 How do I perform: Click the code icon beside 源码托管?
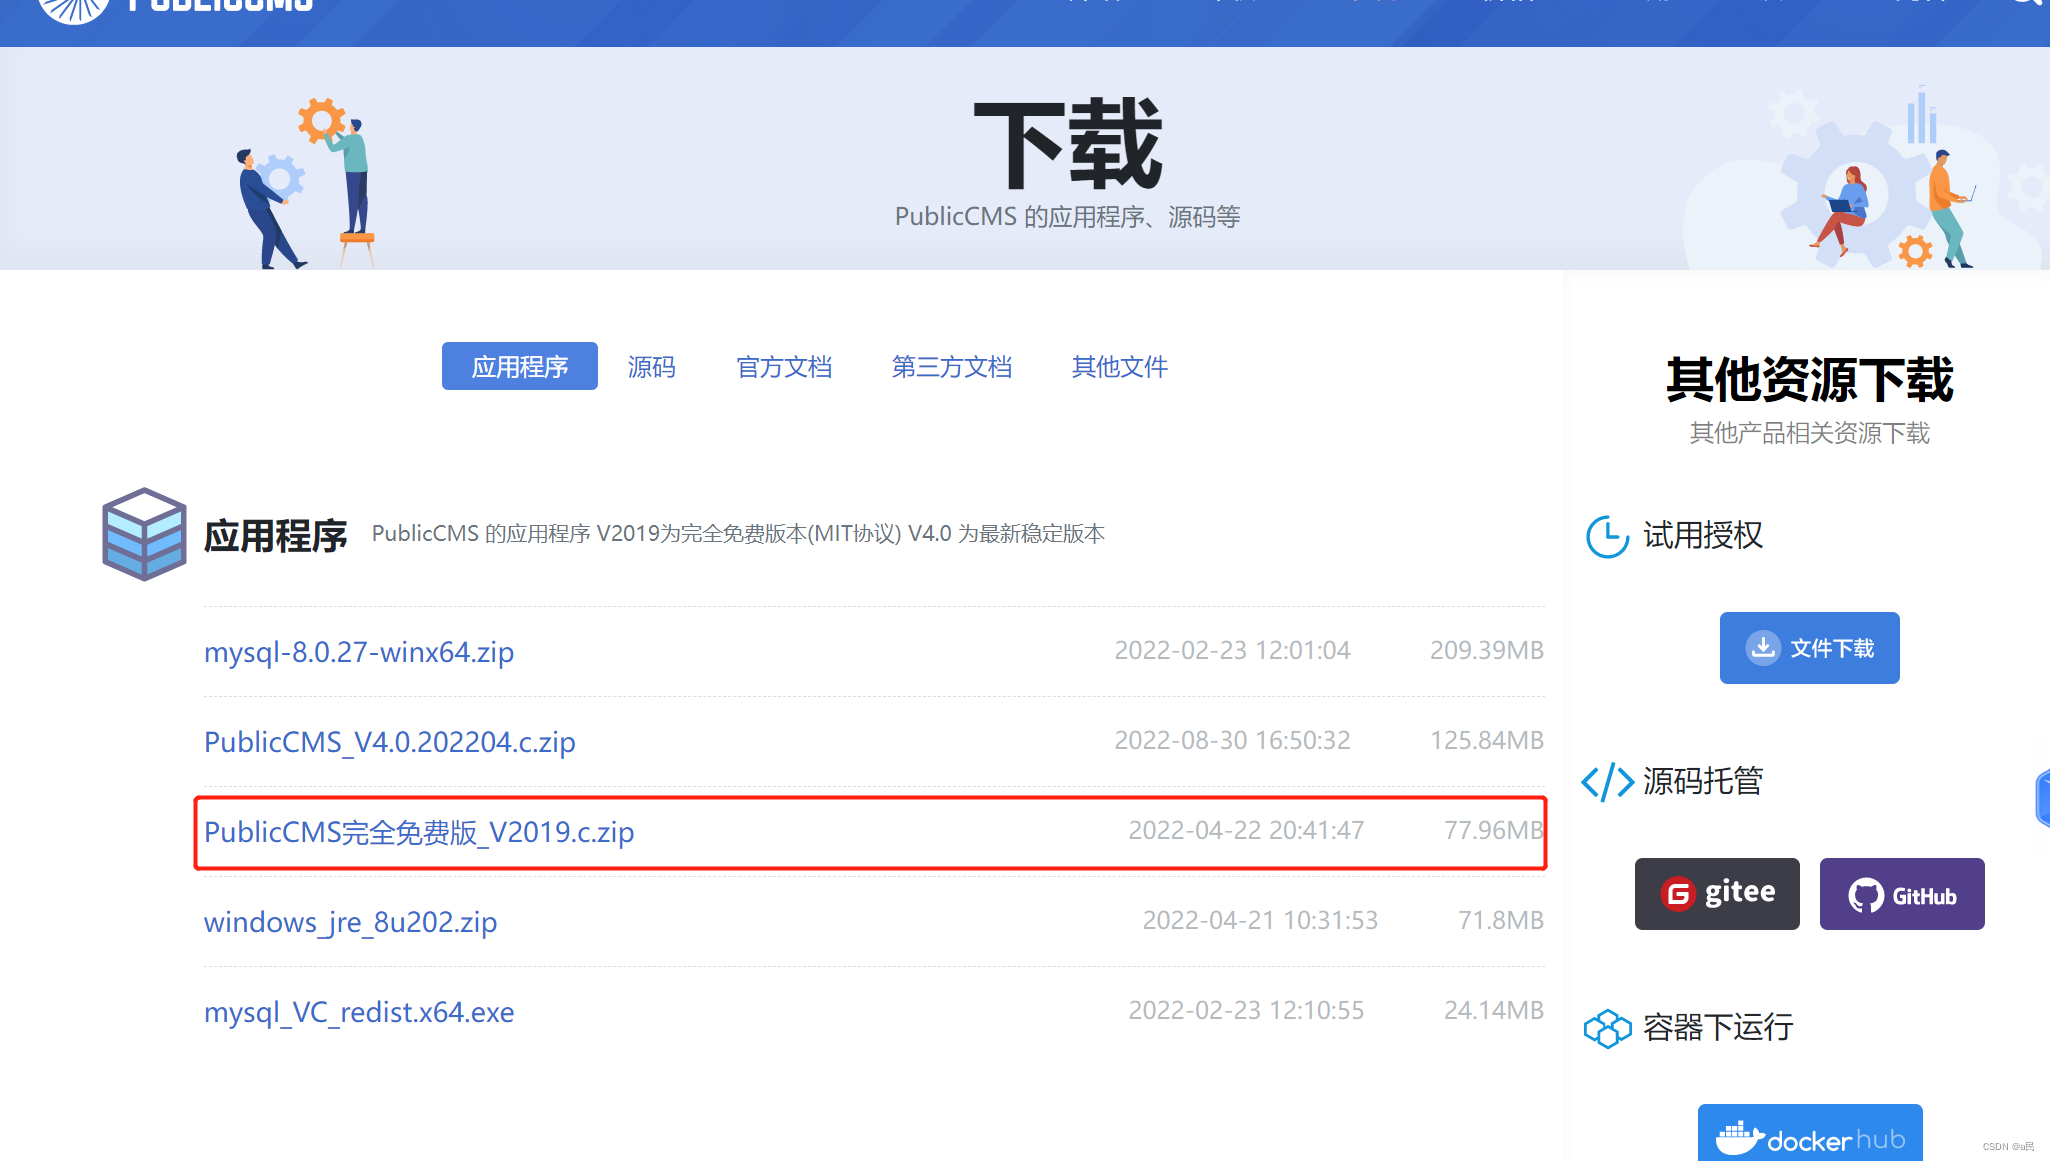coord(1607,782)
